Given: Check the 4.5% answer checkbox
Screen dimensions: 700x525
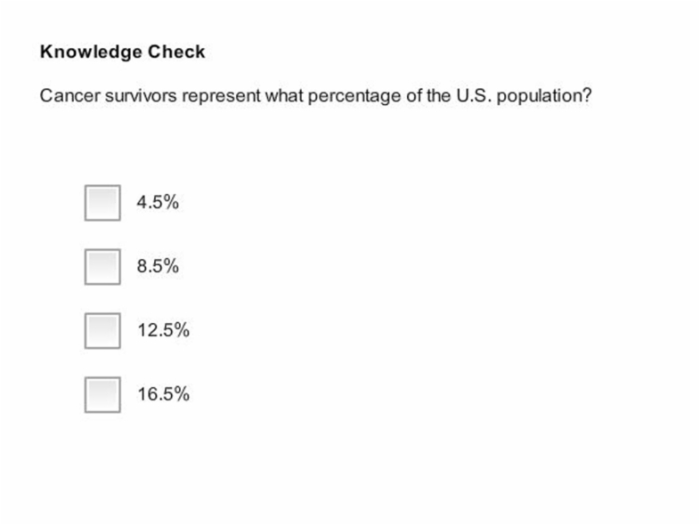Looking at the screenshot, I should (x=102, y=203).
